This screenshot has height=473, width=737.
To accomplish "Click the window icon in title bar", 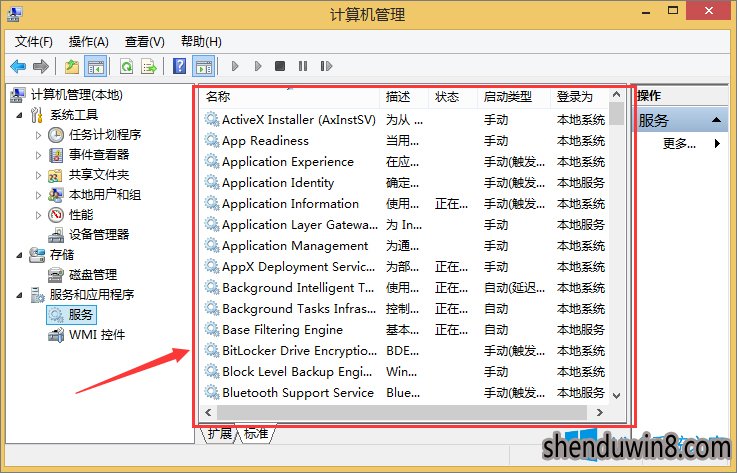I will (14, 14).
